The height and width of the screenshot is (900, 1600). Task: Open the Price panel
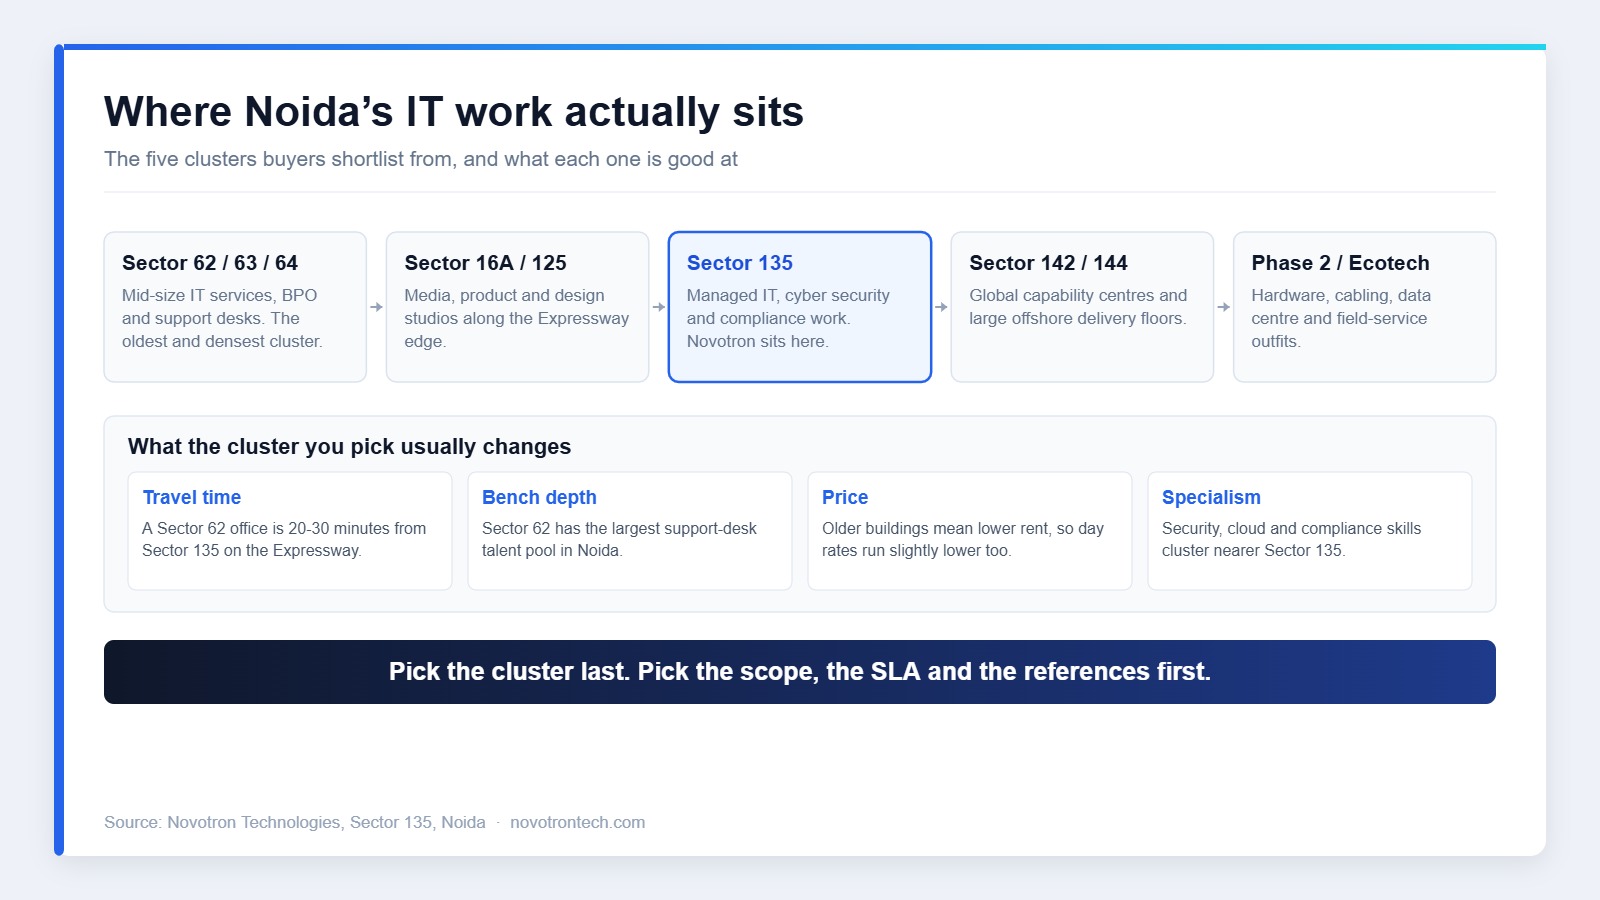[970, 531]
